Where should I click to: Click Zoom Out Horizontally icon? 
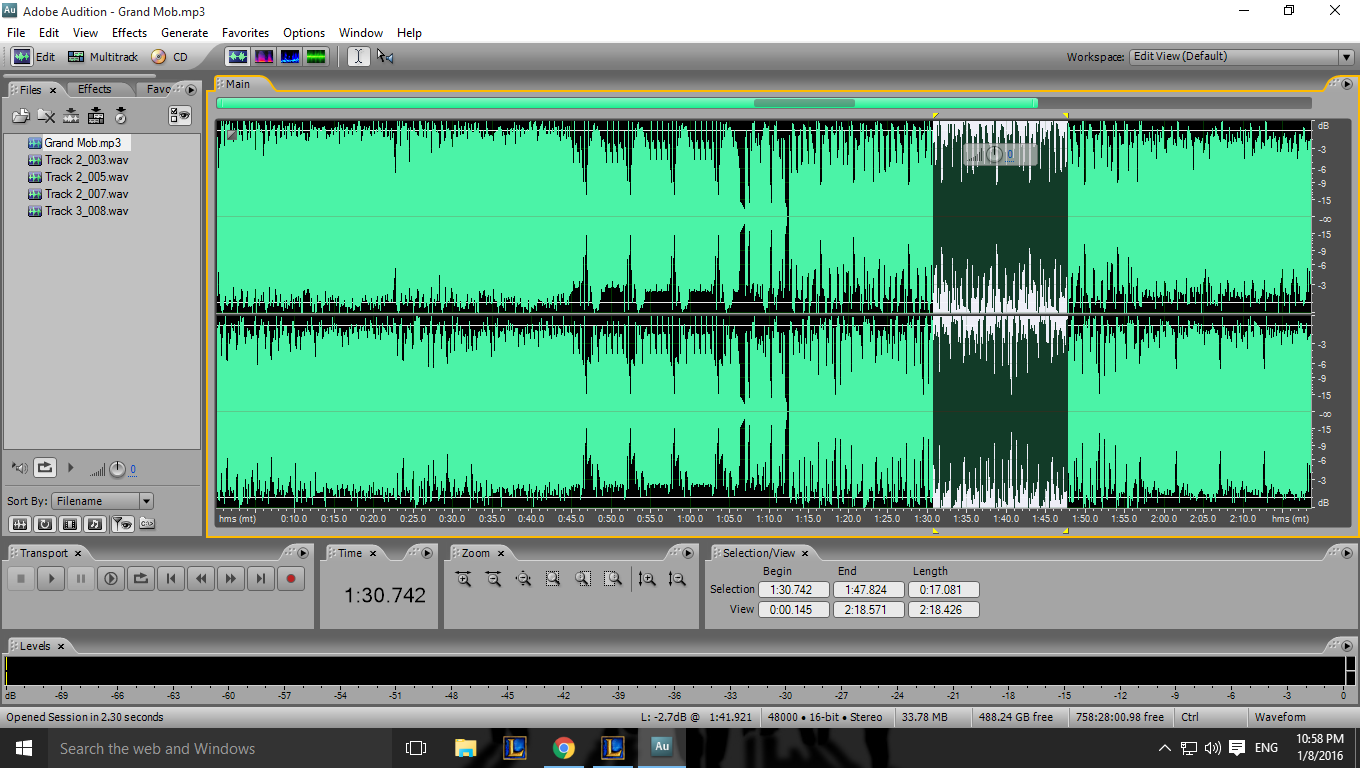493,578
